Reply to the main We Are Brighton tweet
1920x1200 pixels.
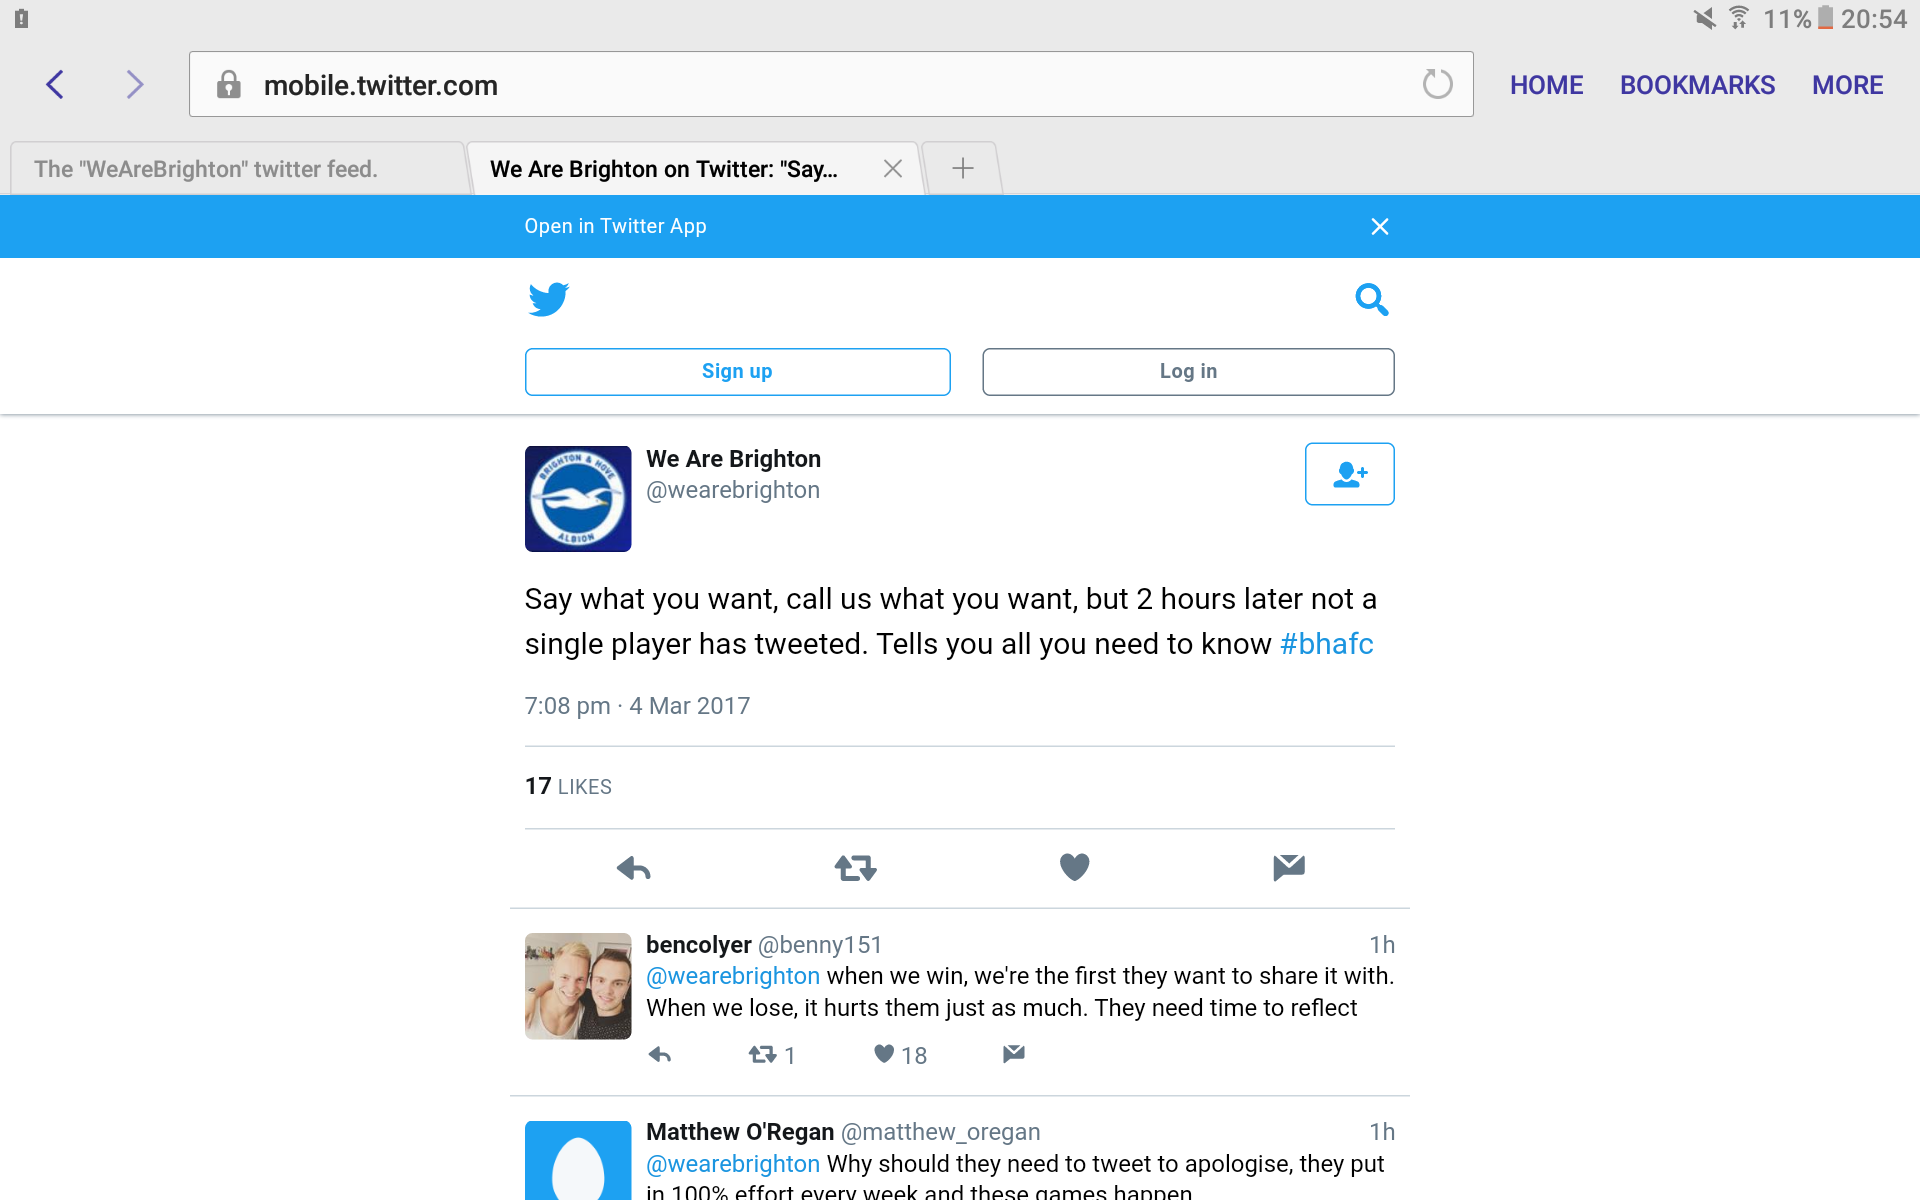click(x=634, y=868)
